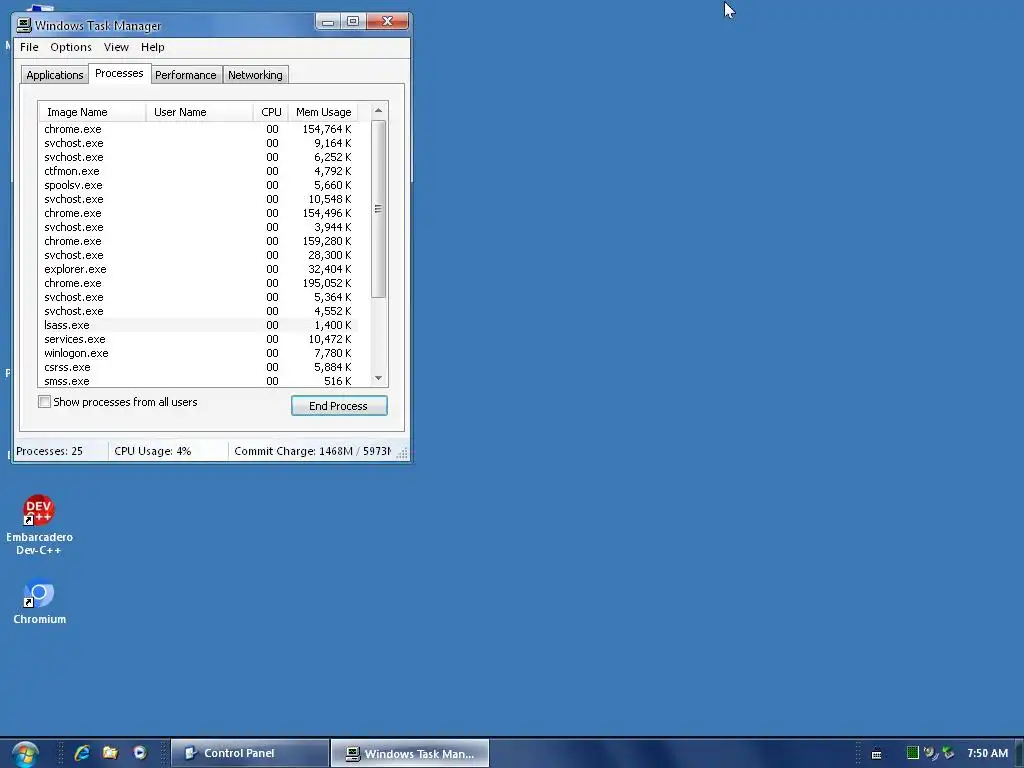This screenshot has height=768, width=1024.
Task: Sort by CPU column header
Action: 271,112
